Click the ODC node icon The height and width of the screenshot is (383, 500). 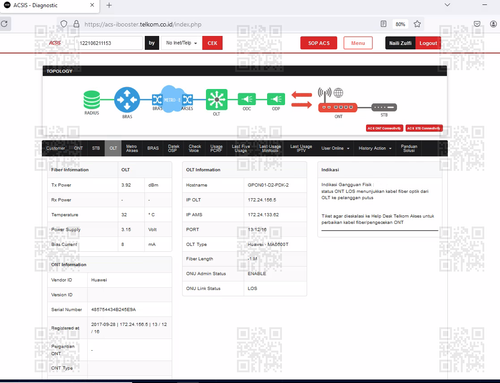247,99
